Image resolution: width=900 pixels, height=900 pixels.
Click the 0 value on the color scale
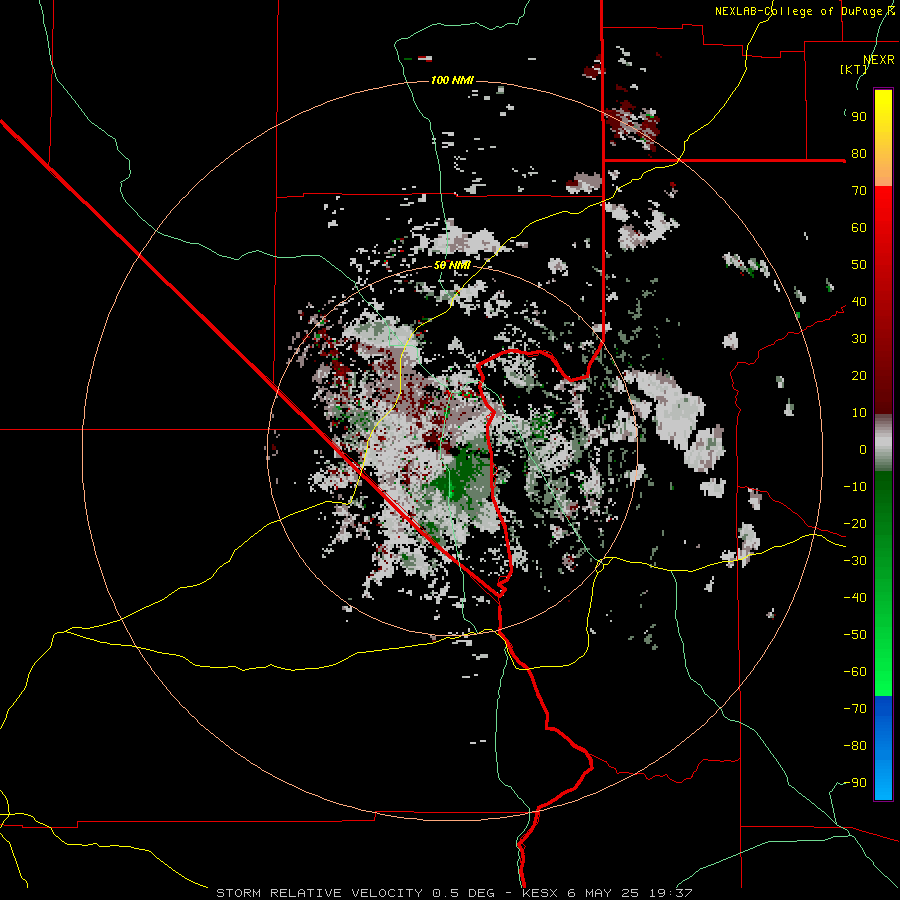click(863, 450)
